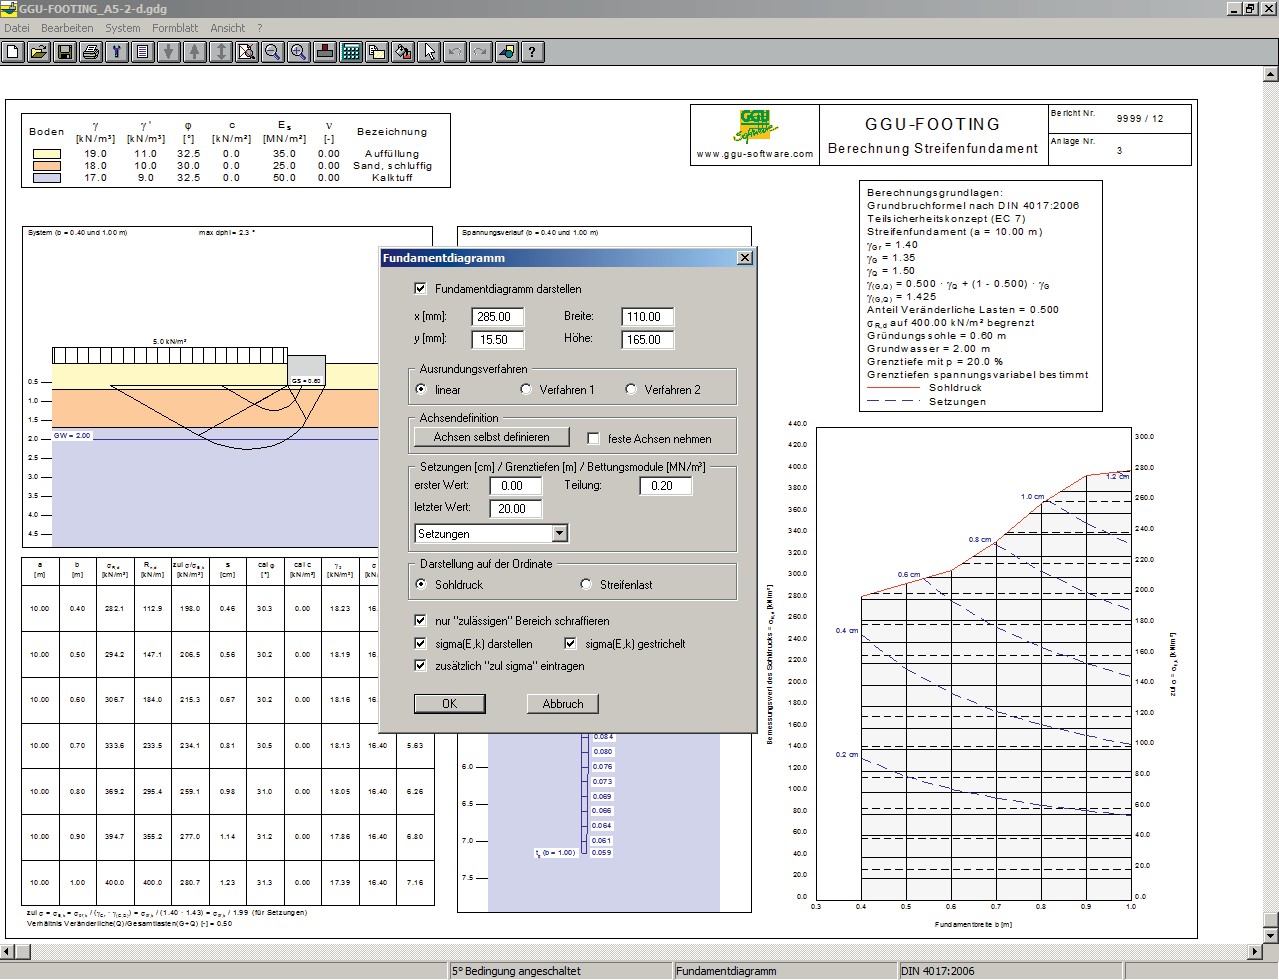Toggle 'nur zulässigen Bereich schraffieren' checkbox
1279x980 pixels.
pyautogui.click(x=420, y=621)
